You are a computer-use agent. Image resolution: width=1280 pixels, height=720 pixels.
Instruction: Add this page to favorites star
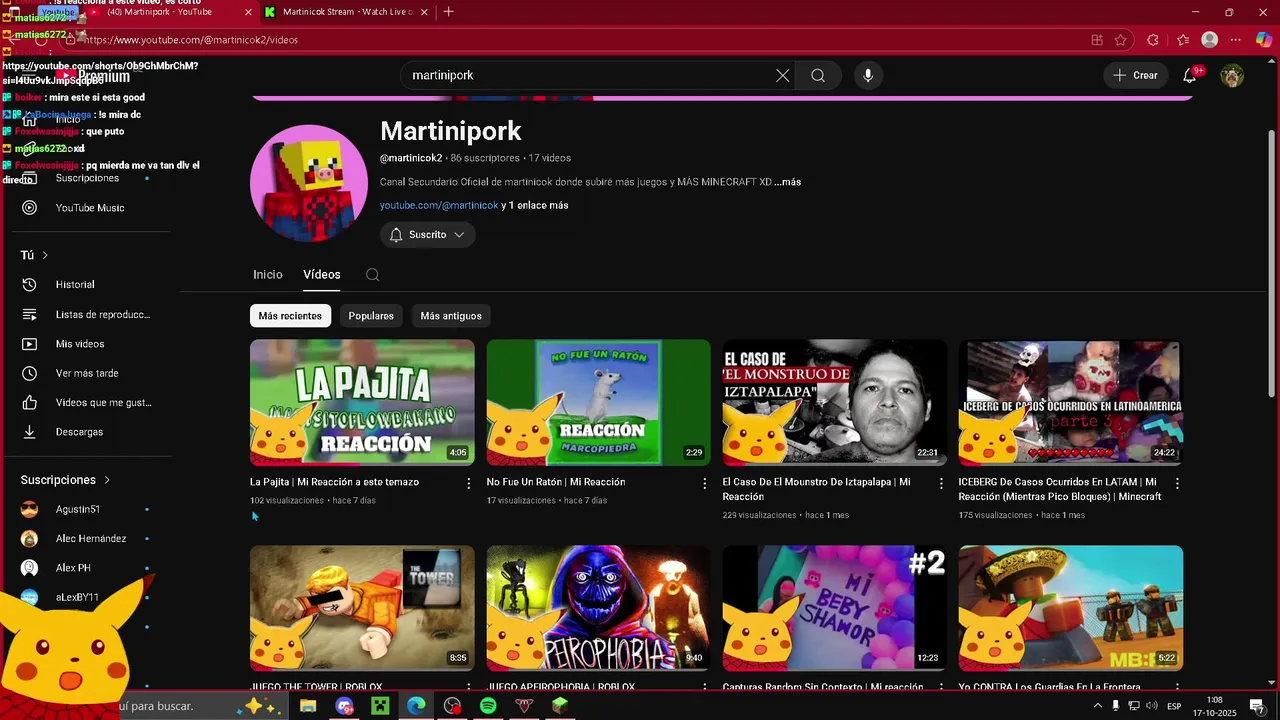coord(1121,40)
